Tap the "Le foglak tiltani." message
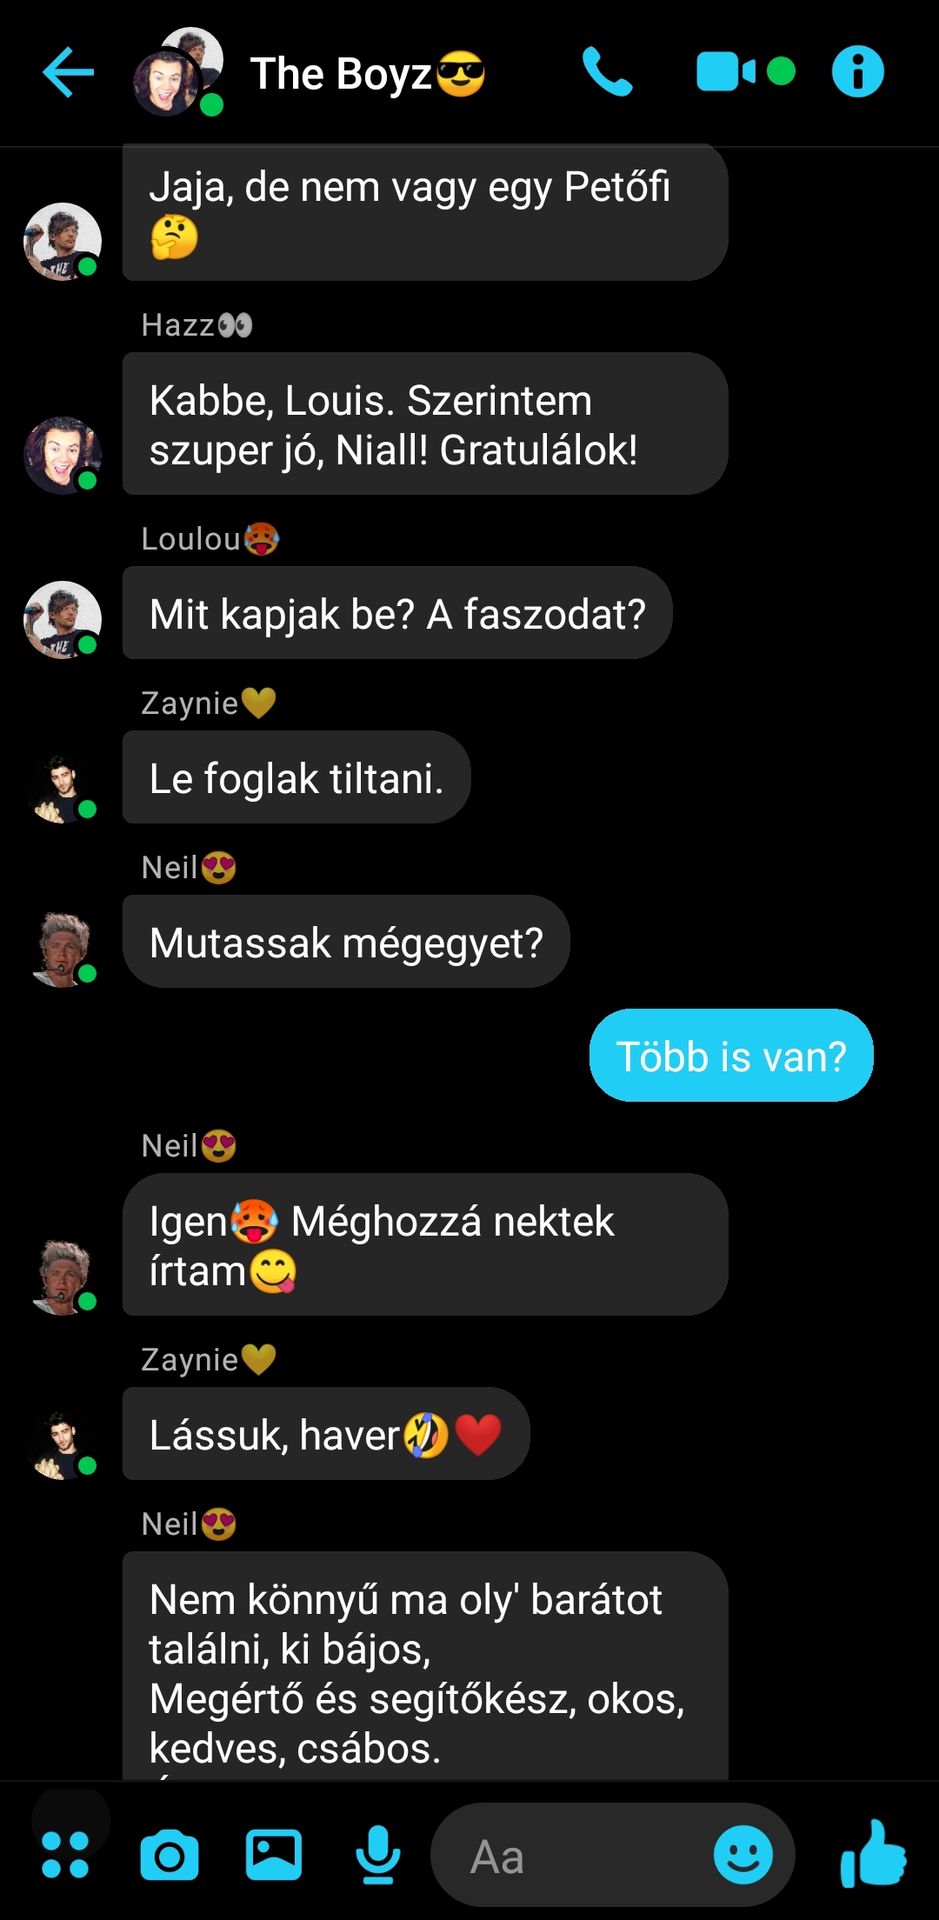 [x=296, y=777]
